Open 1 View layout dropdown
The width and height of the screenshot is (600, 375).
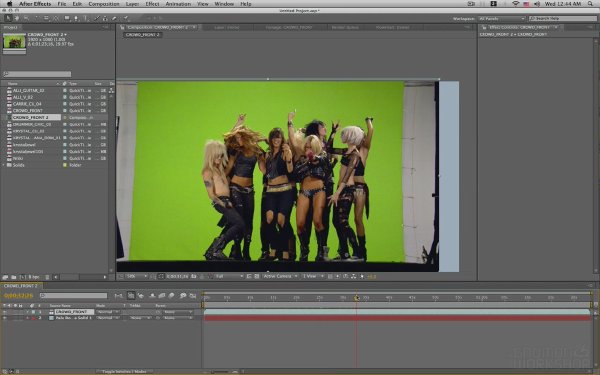(x=313, y=276)
